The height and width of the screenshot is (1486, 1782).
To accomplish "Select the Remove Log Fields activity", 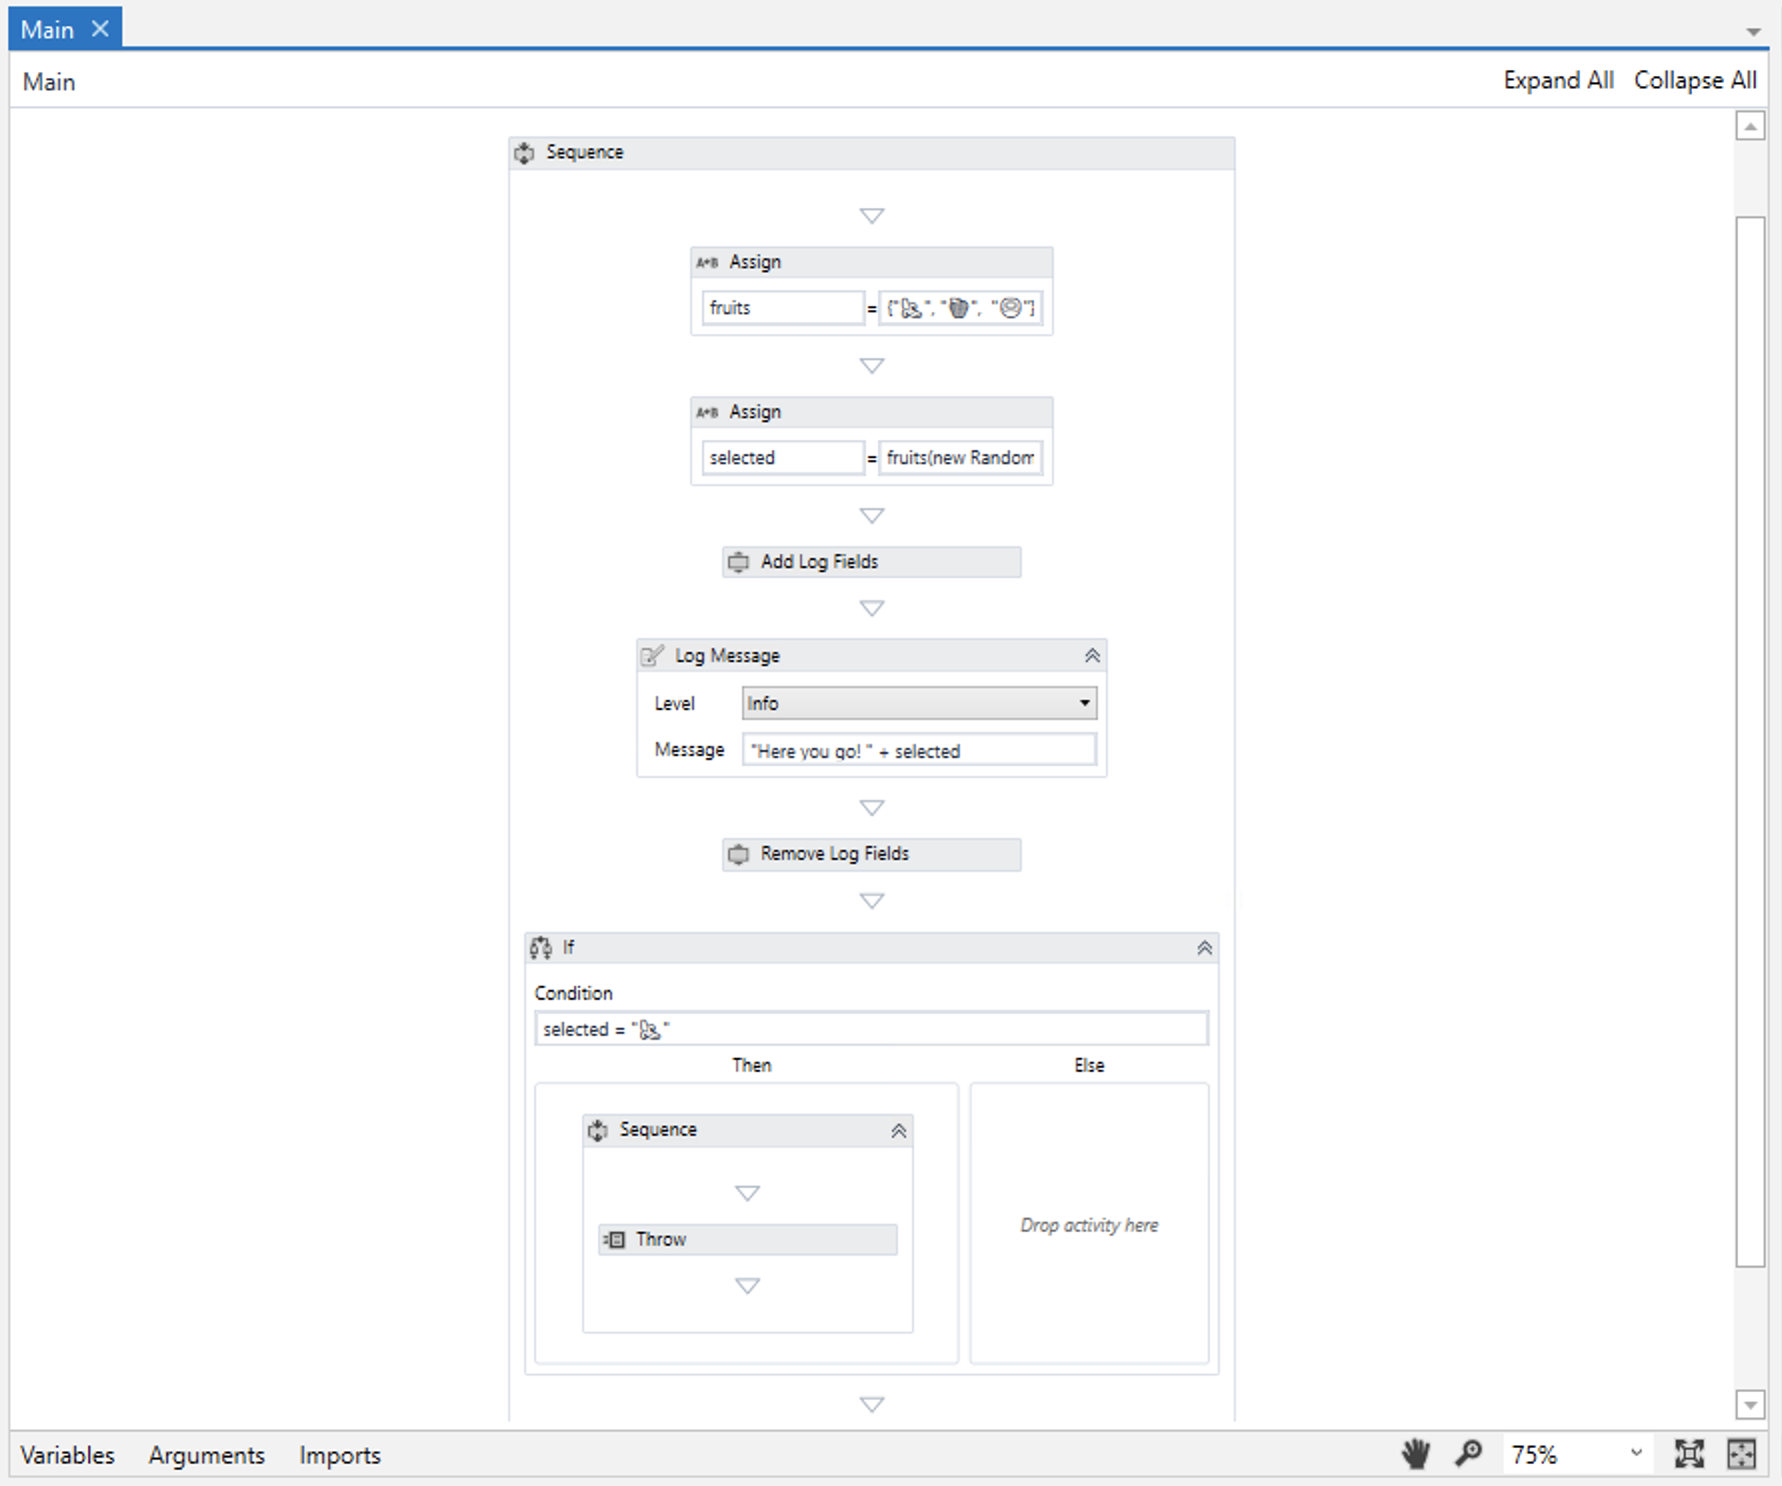I will tap(872, 854).
